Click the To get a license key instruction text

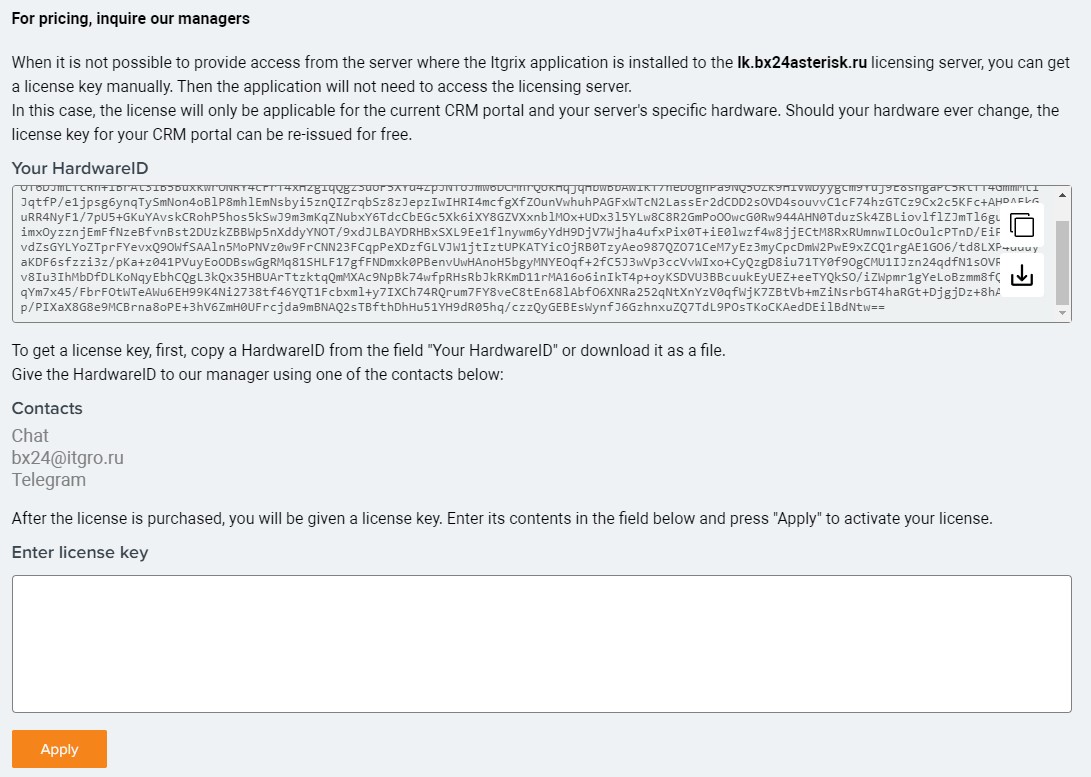coord(369,351)
